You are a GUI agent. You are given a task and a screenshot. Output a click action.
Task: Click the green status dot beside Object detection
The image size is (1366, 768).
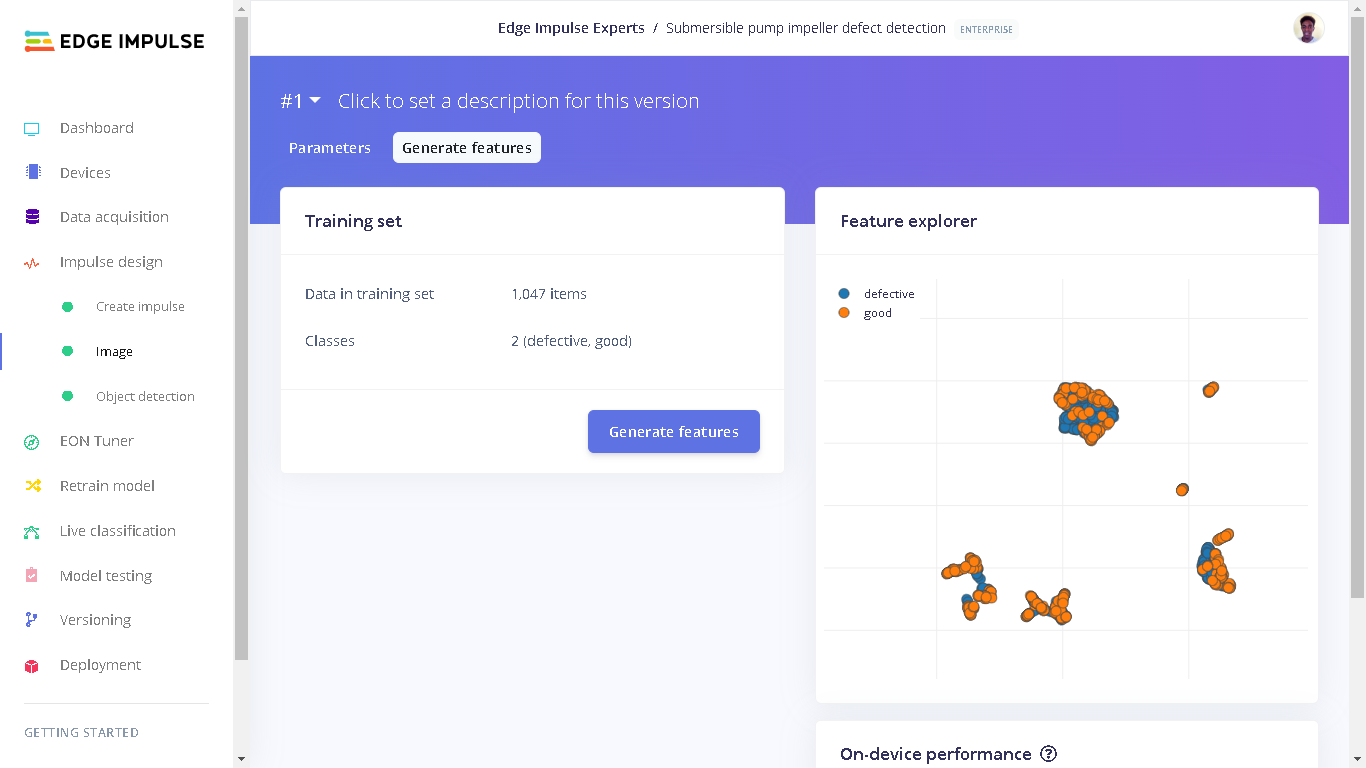(x=68, y=396)
